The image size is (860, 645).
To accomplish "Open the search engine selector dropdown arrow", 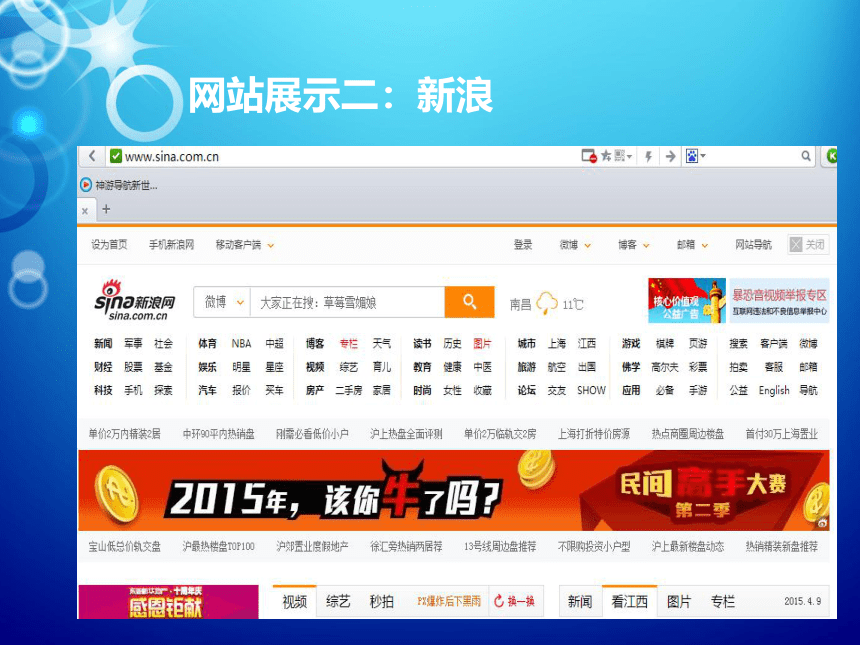I will (703, 156).
